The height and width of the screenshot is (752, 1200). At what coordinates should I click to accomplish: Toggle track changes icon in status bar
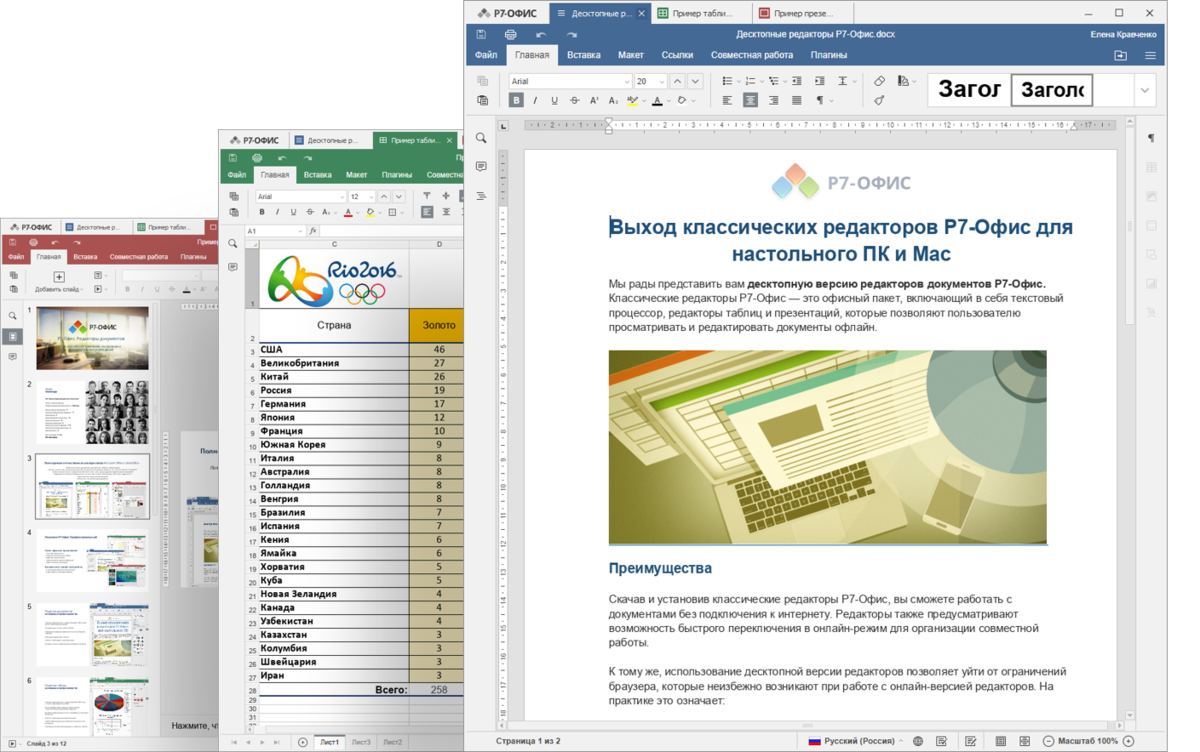(970, 741)
